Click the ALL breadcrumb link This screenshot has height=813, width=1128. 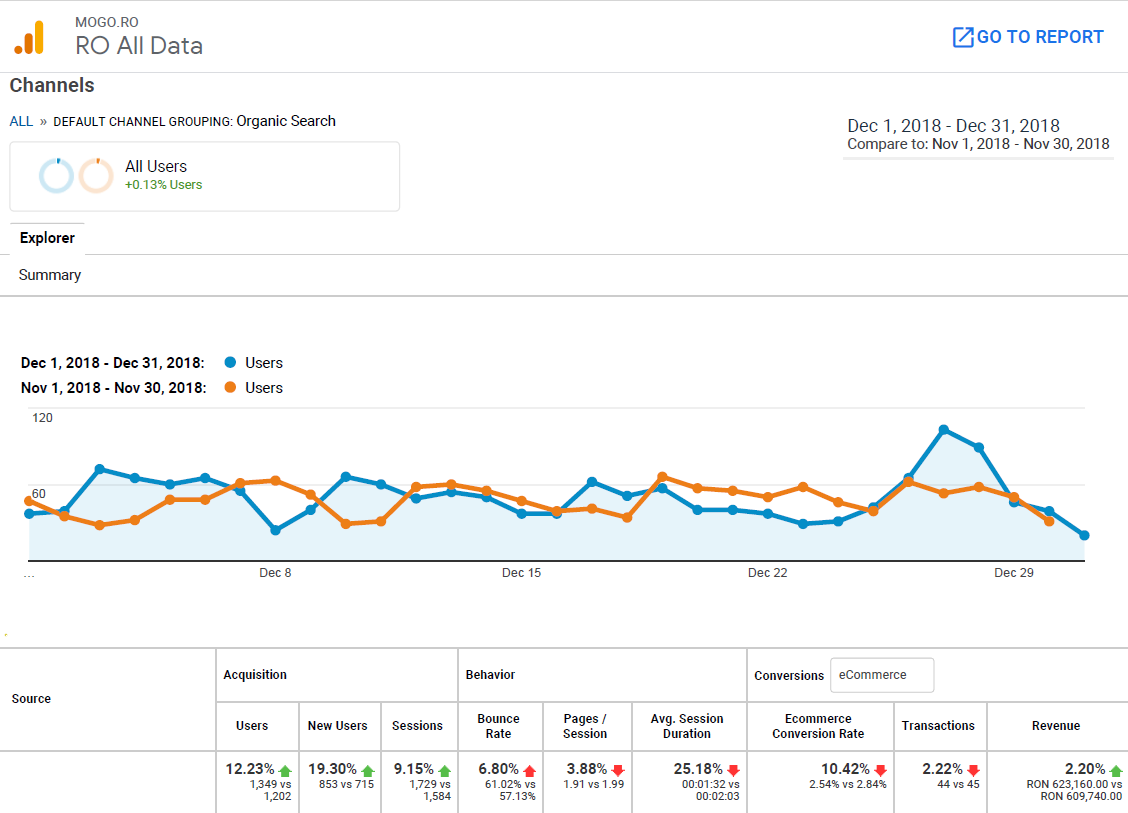coord(20,121)
